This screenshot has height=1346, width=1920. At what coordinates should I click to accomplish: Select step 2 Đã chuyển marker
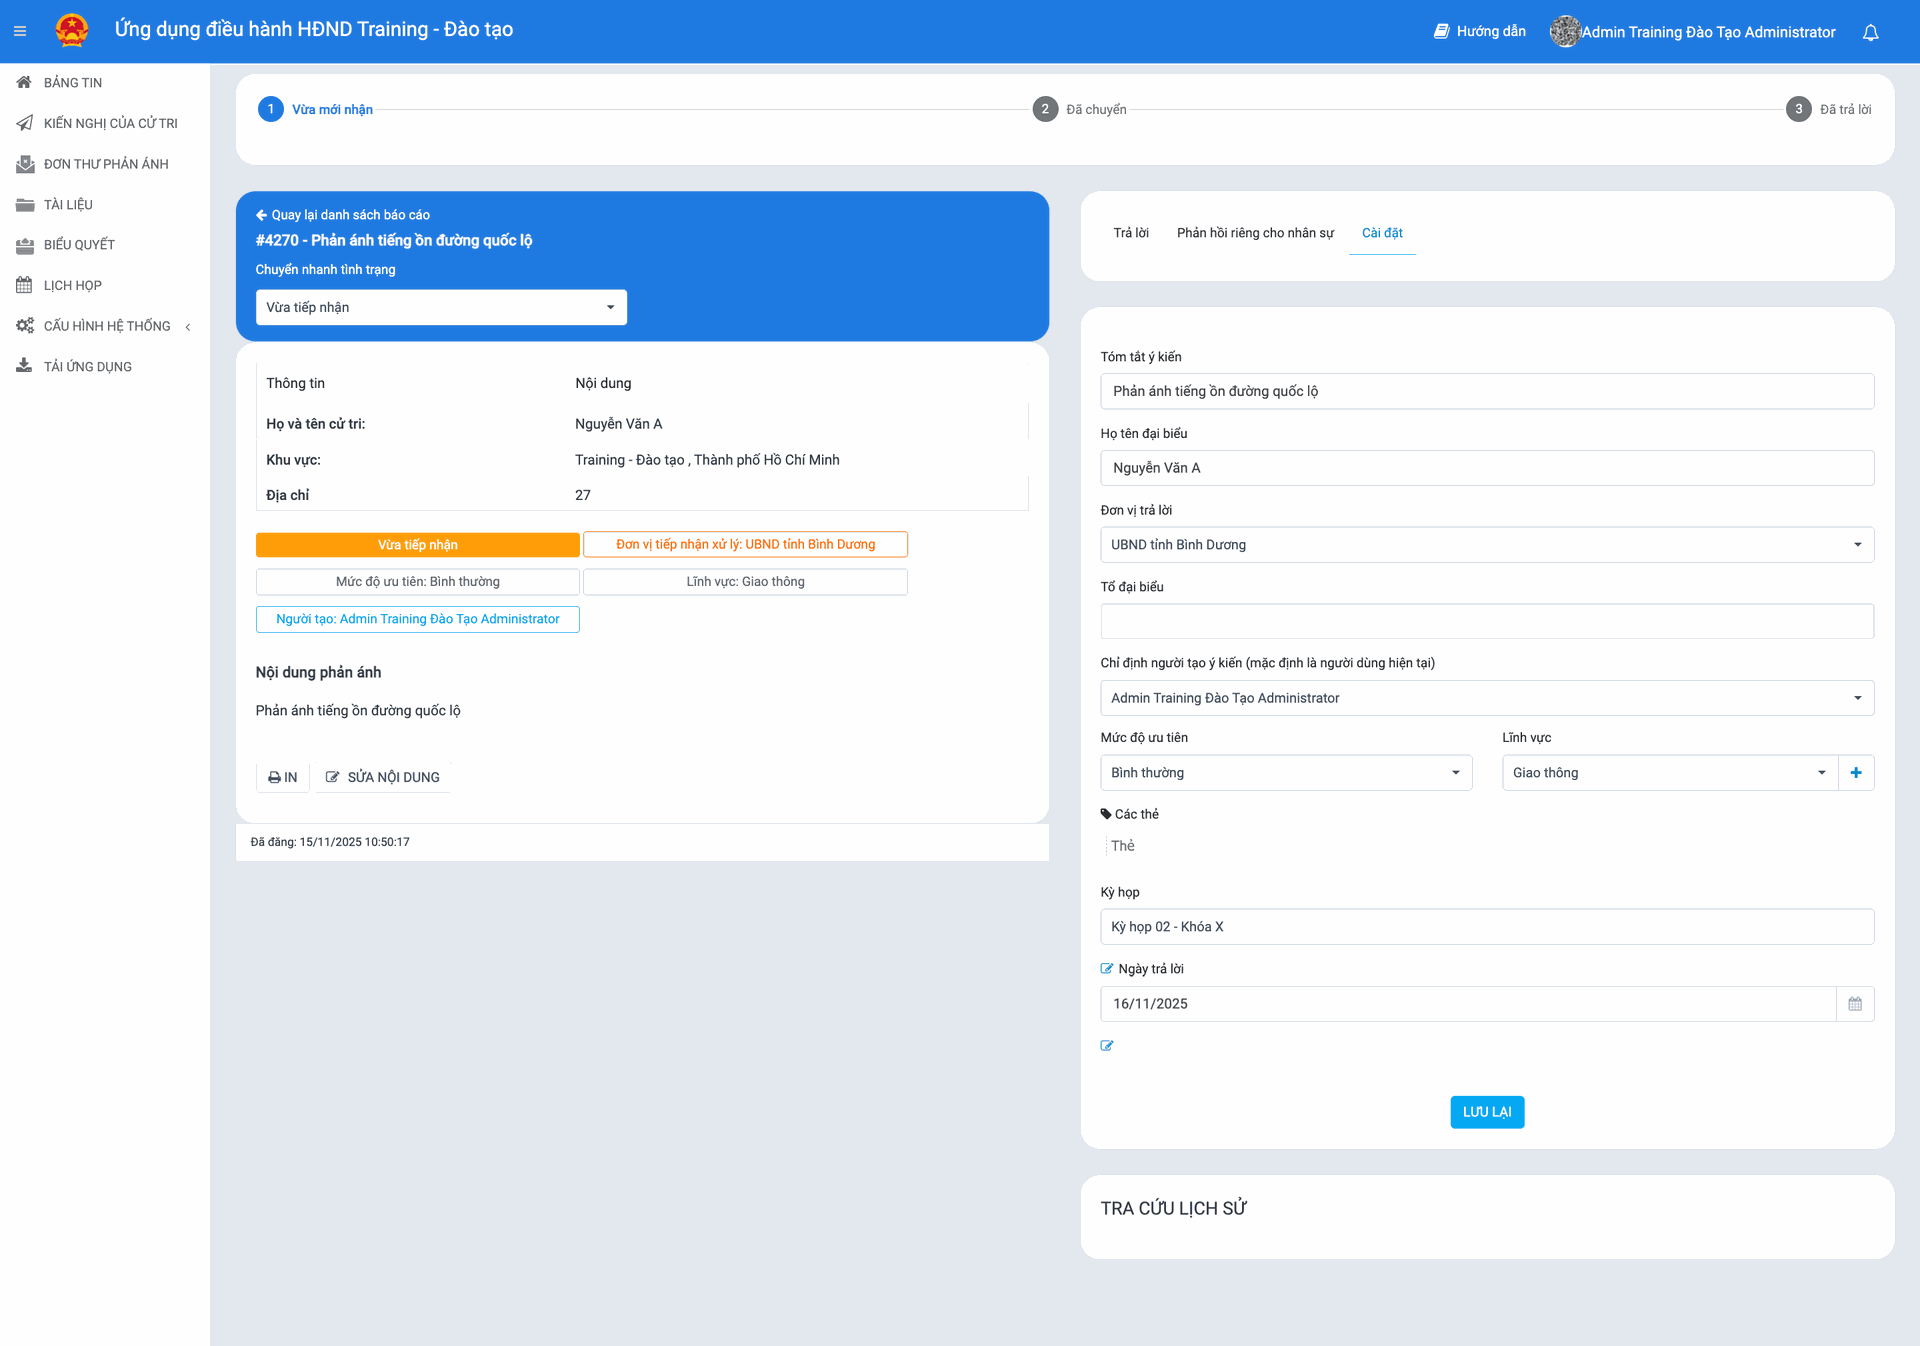1045,109
